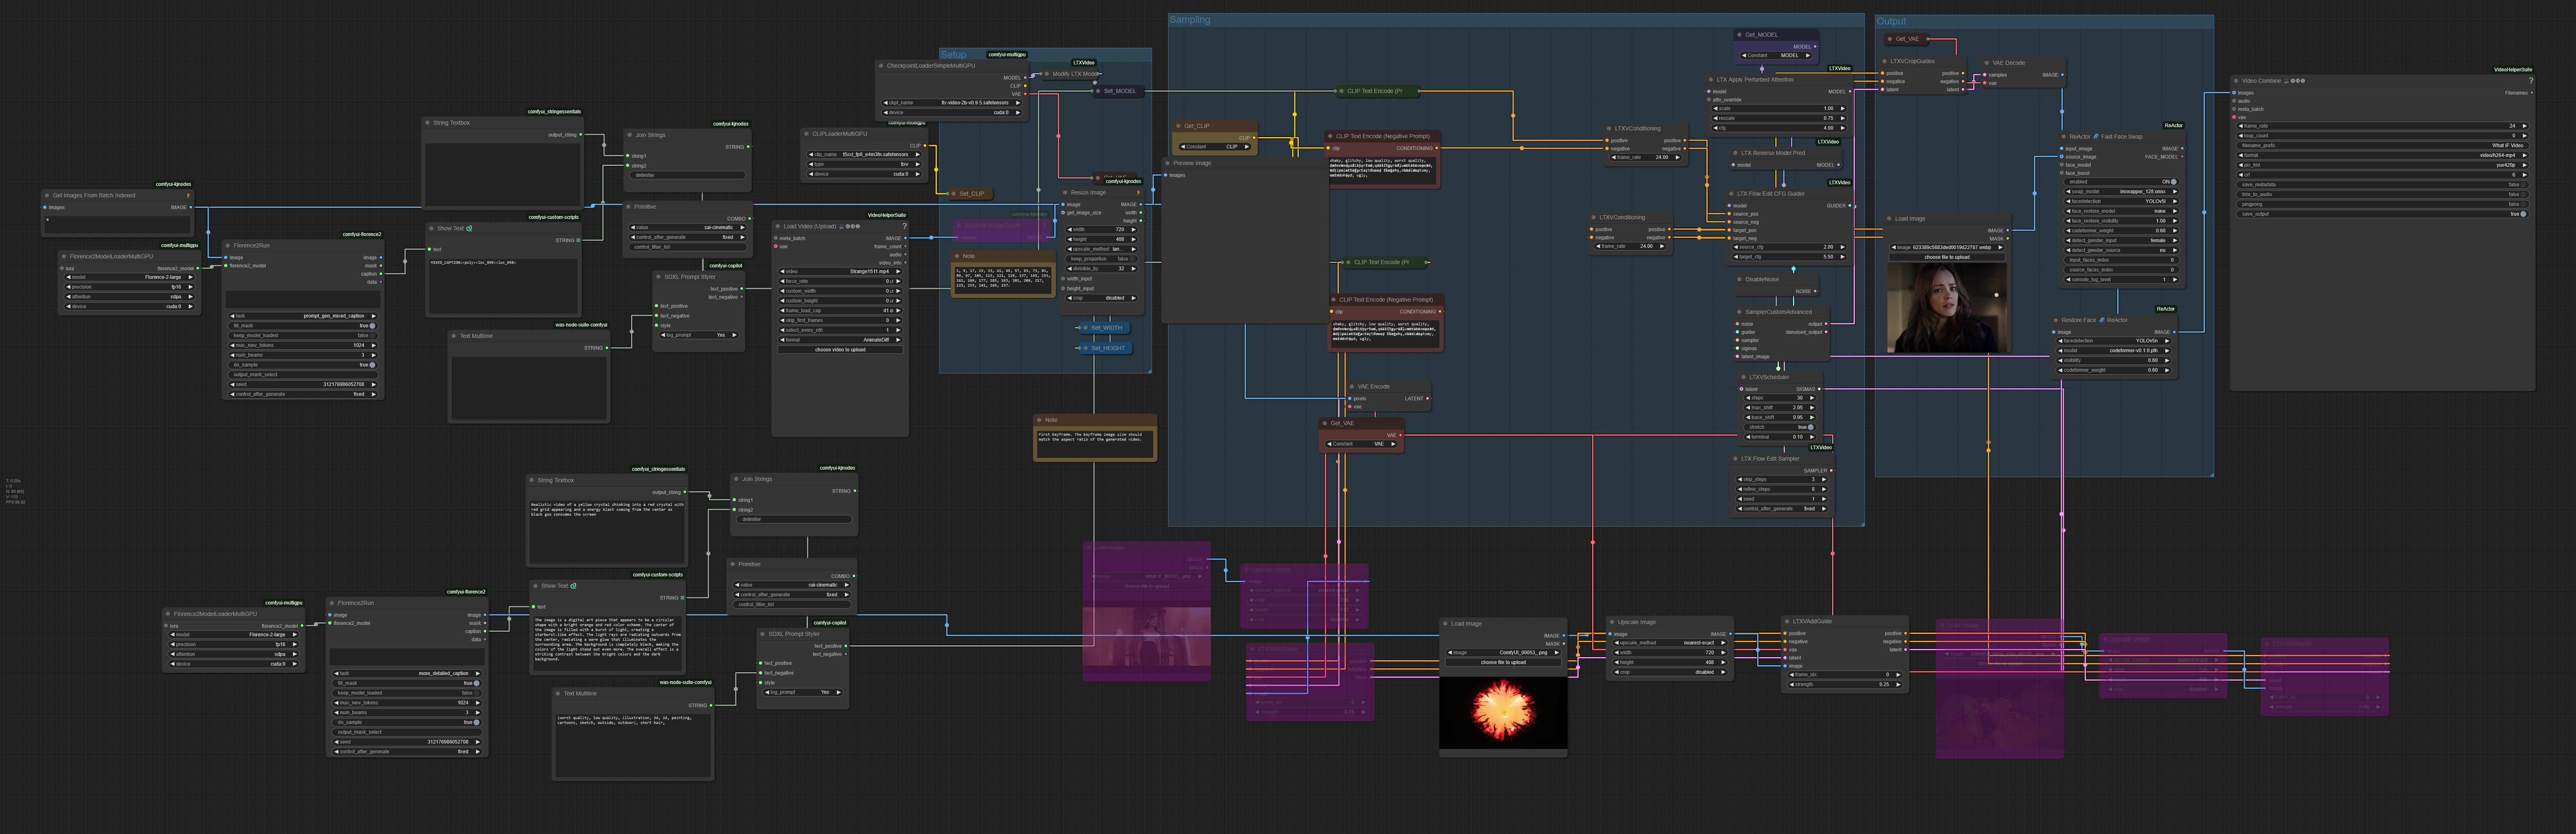Screen dimensions: 2576x834
Task: Open help for Get Images From Batch Indexed
Action: (x=188, y=196)
